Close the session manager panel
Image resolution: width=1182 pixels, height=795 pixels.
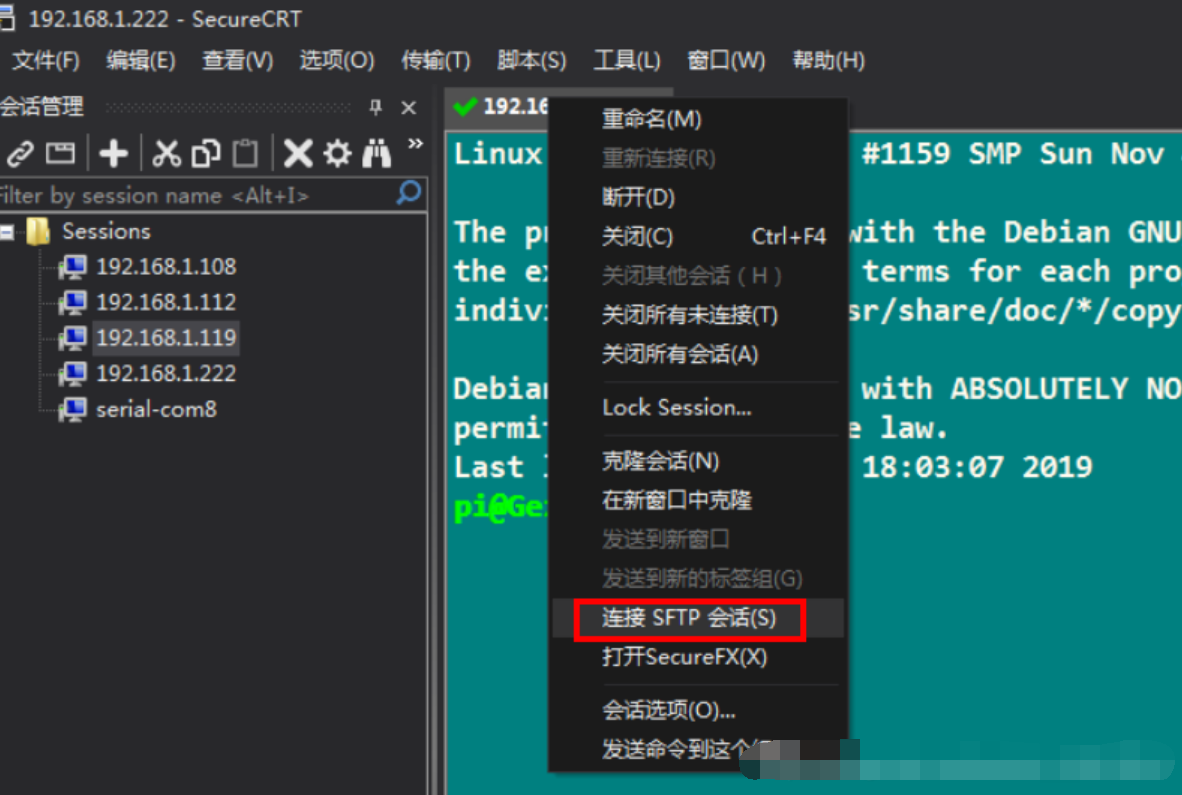pos(409,108)
